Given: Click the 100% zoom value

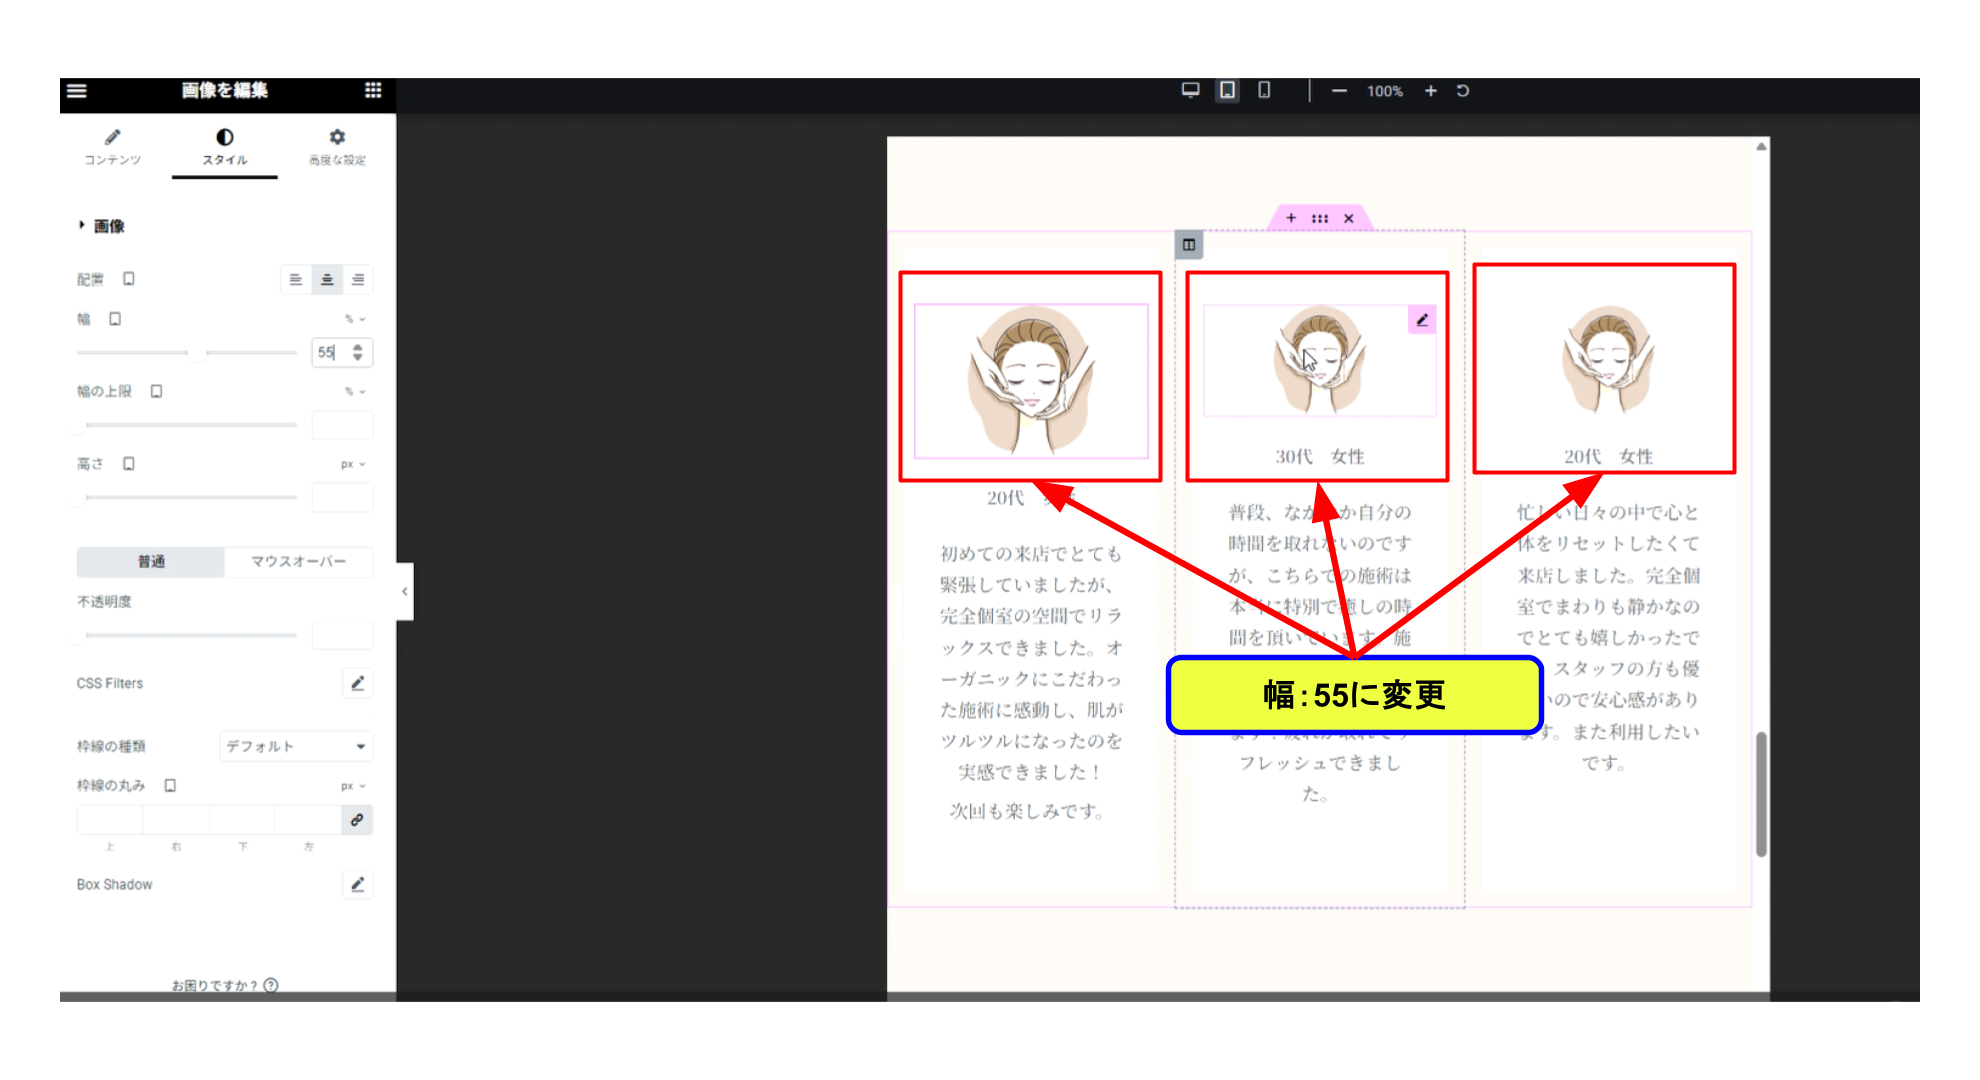Looking at the screenshot, I should click(x=1385, y=91).
